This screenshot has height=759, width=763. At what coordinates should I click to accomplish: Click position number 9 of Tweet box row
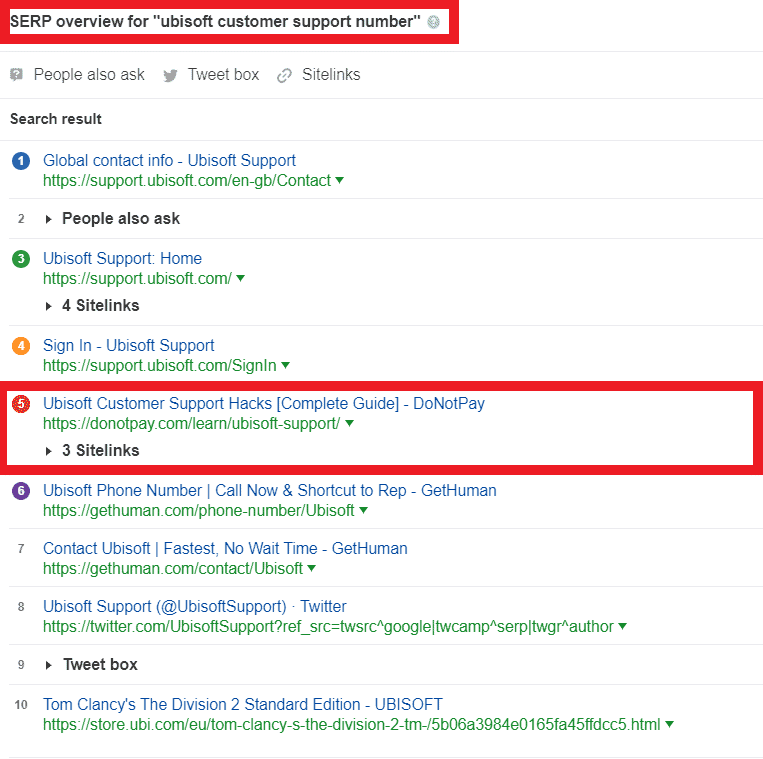(21, 665)
